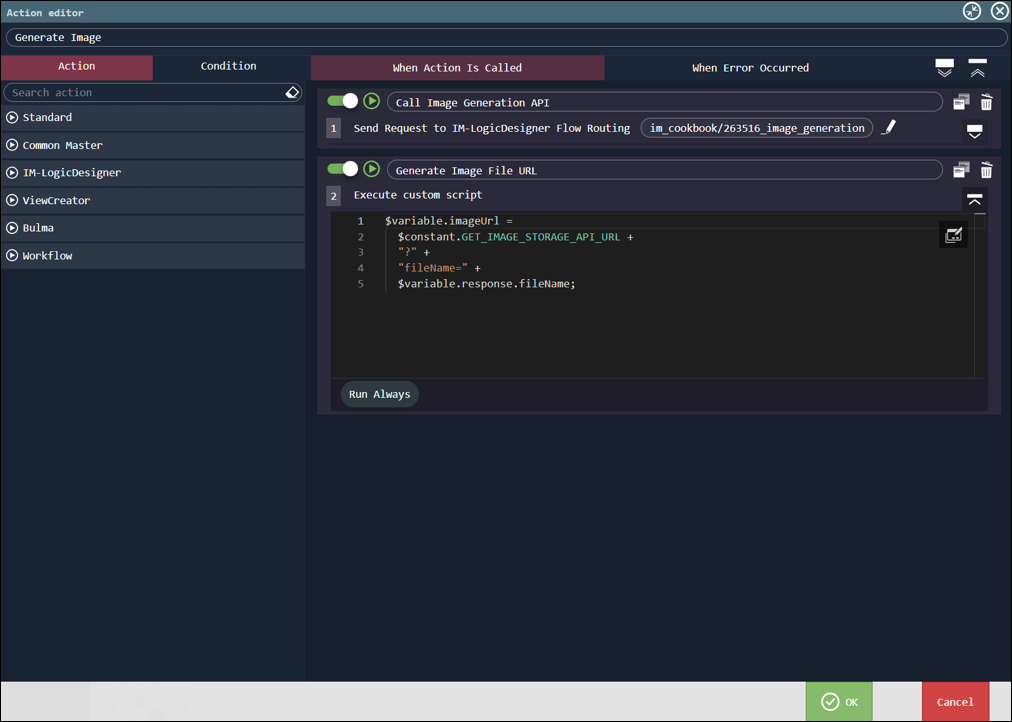Expand the Workflow action category
The image size is (1012, 722).
12,255
